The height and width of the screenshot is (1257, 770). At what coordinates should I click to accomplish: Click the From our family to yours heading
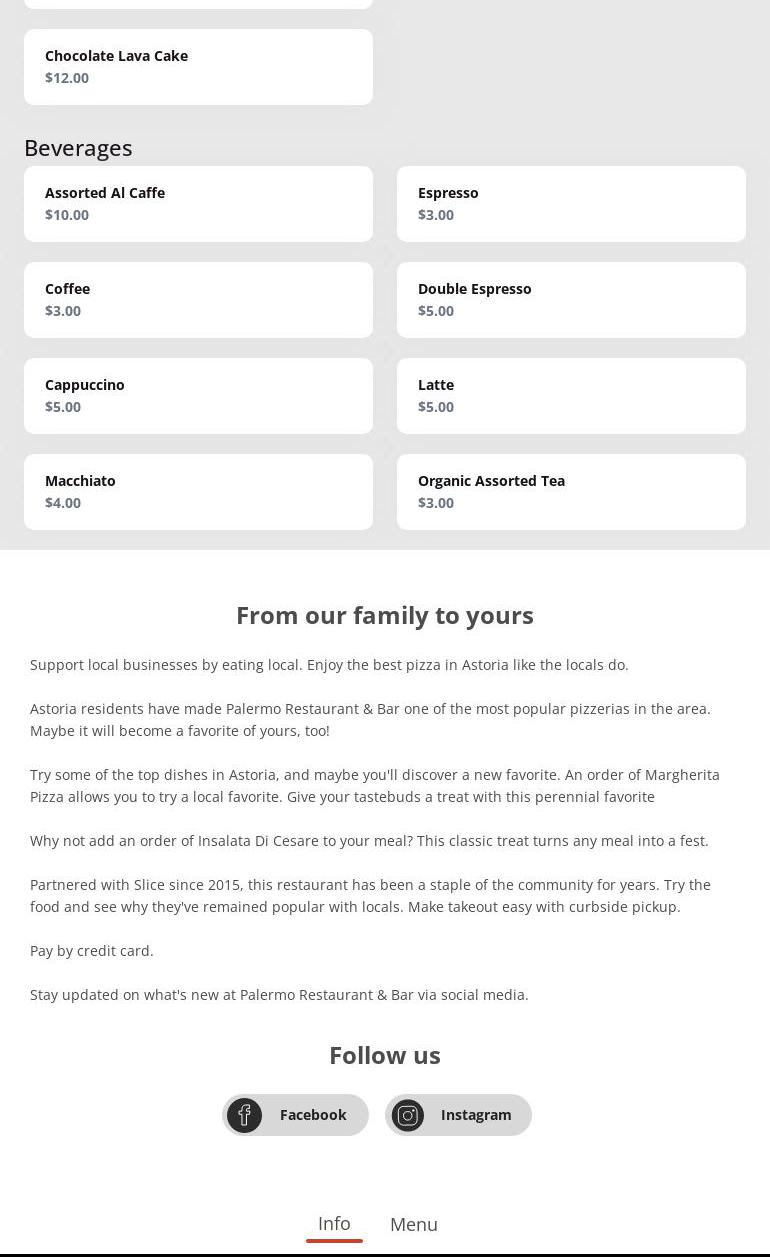coord(385,615)
